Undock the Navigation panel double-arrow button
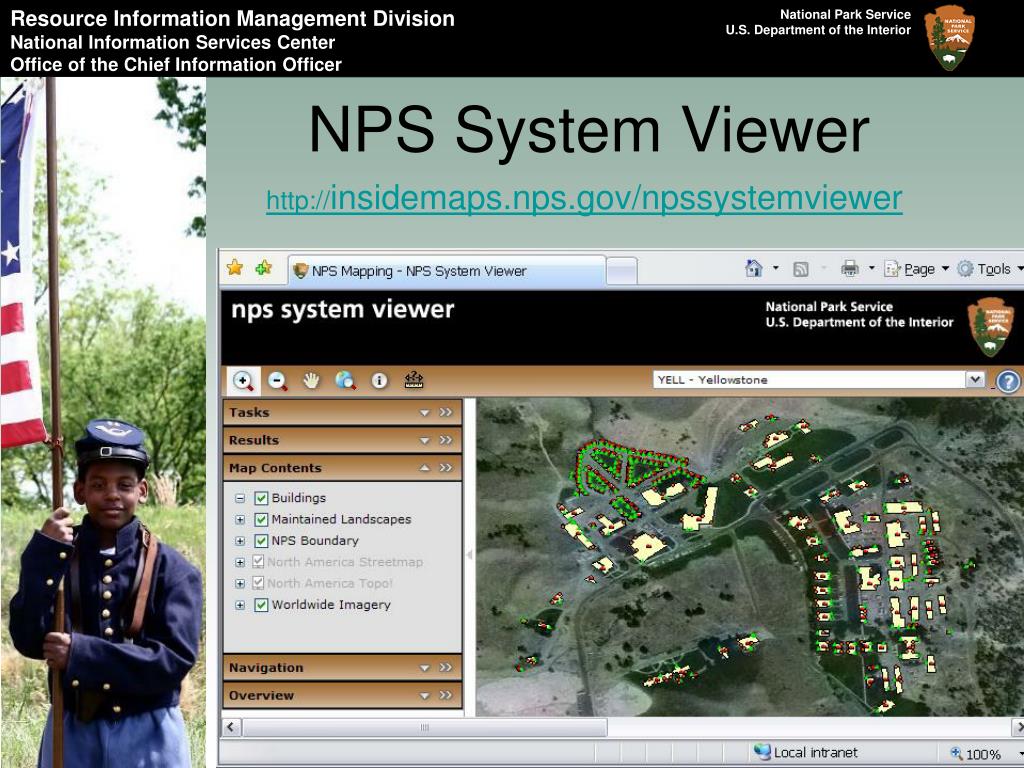This screenshot has width=1024, height=768. coord(446,667)
